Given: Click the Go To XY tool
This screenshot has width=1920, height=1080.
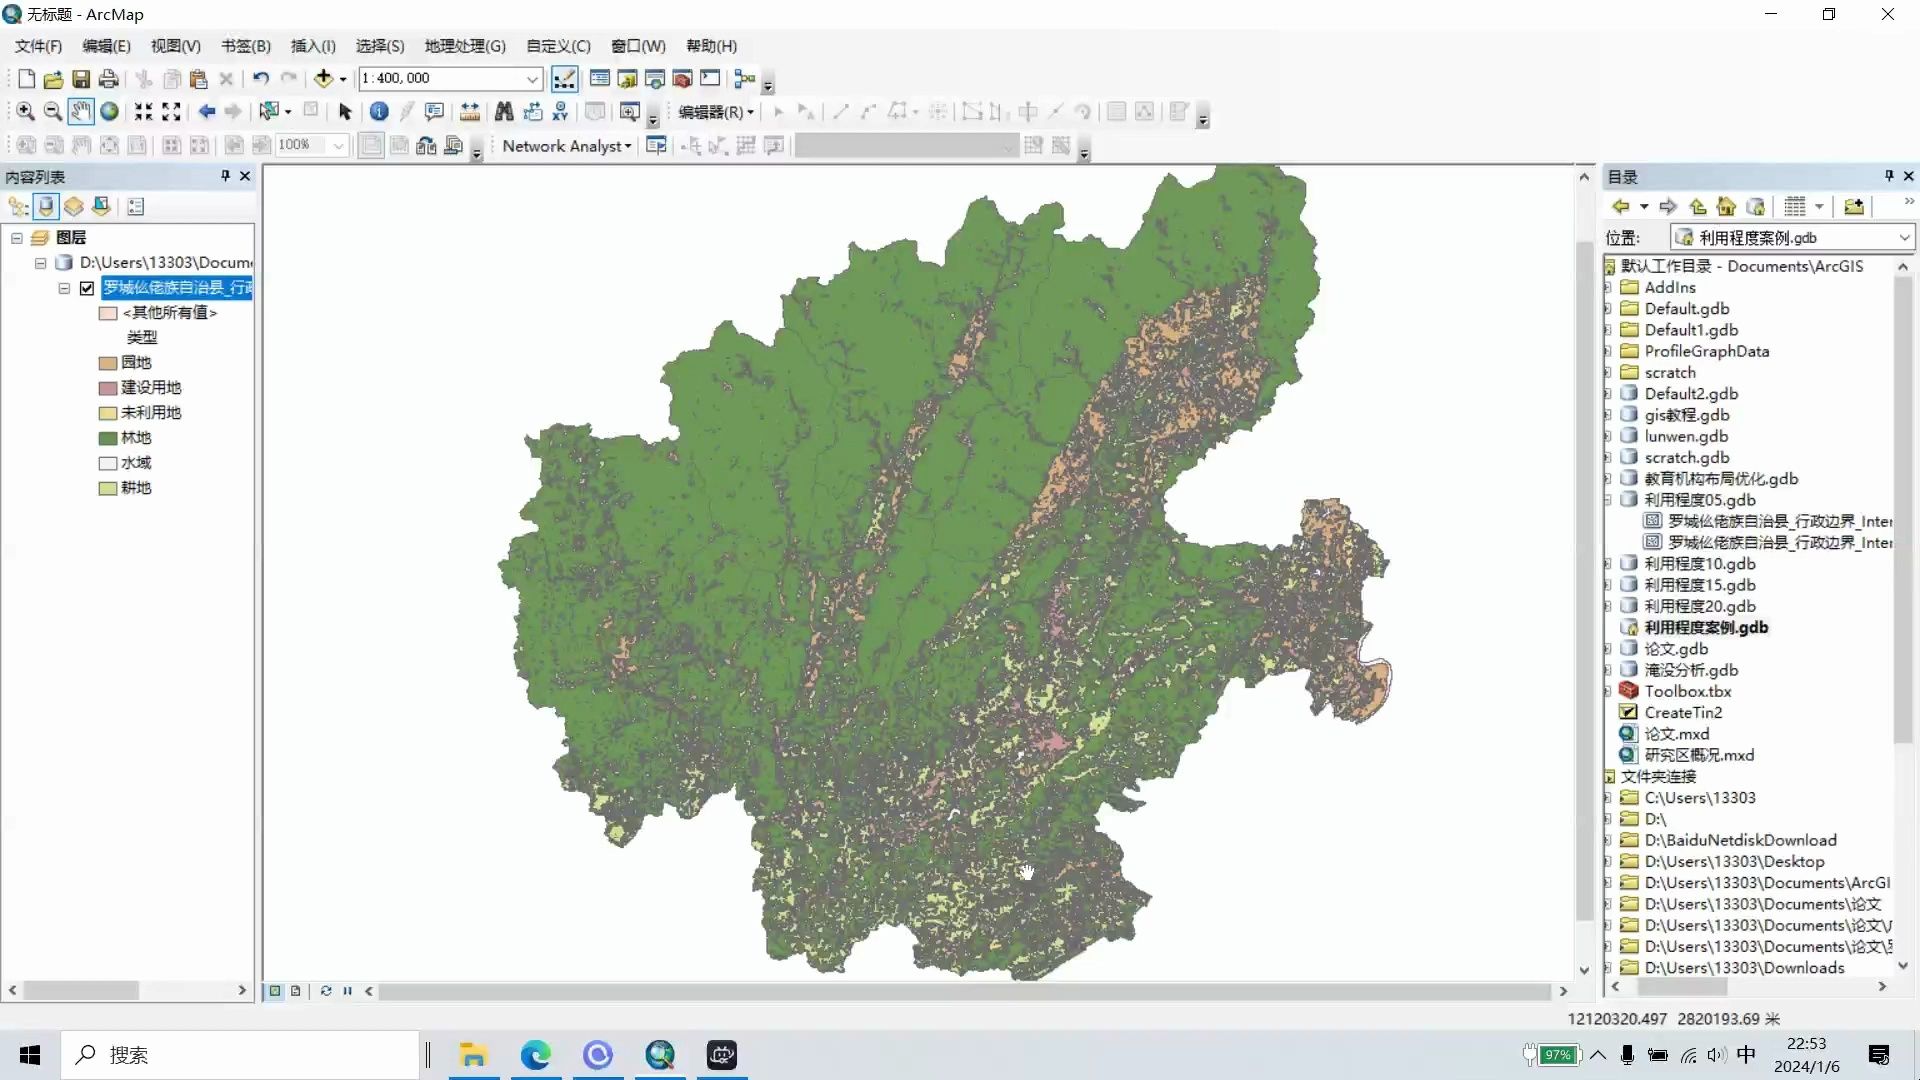Looking at the screenshot, I should (x=561, y=112).
